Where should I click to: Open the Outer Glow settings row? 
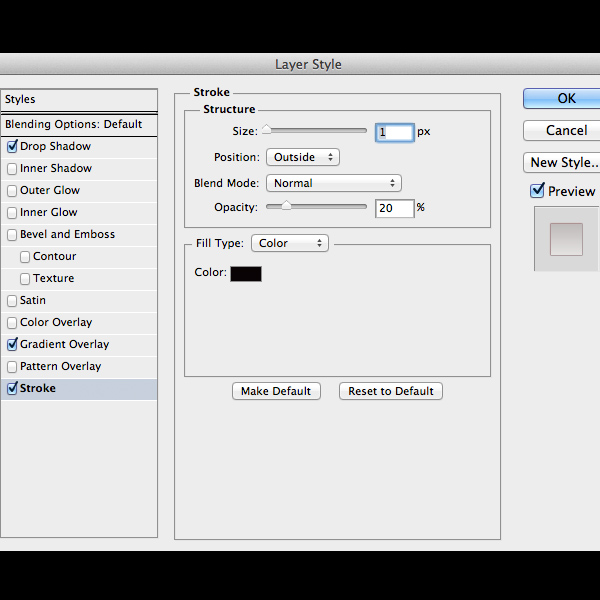pos(79,191)
